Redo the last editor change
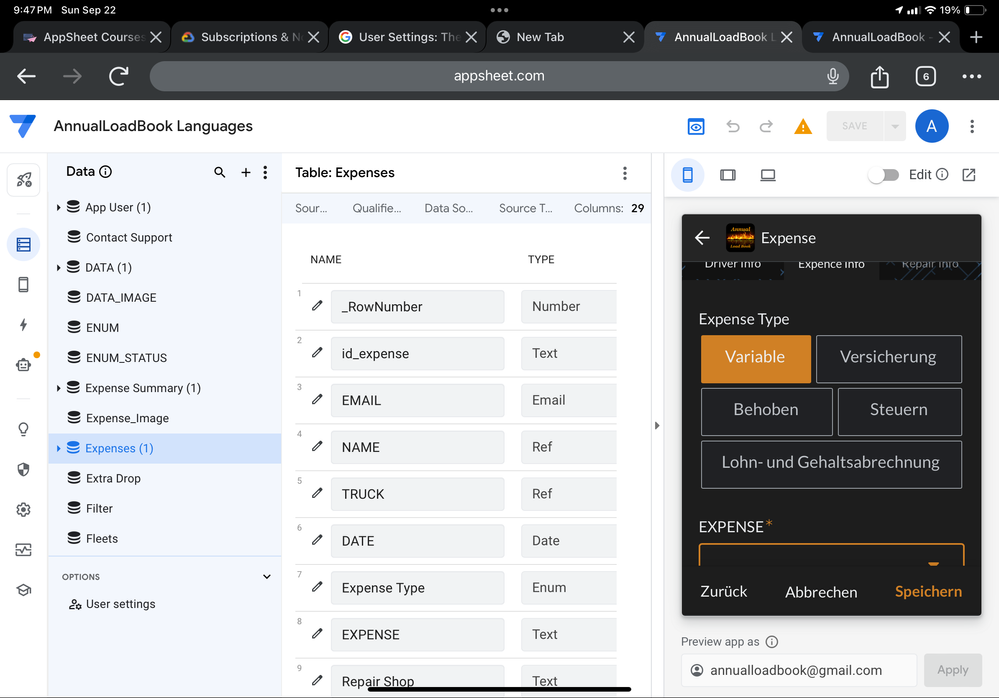This screenshot has height=698, width=999. pos(766,127)
